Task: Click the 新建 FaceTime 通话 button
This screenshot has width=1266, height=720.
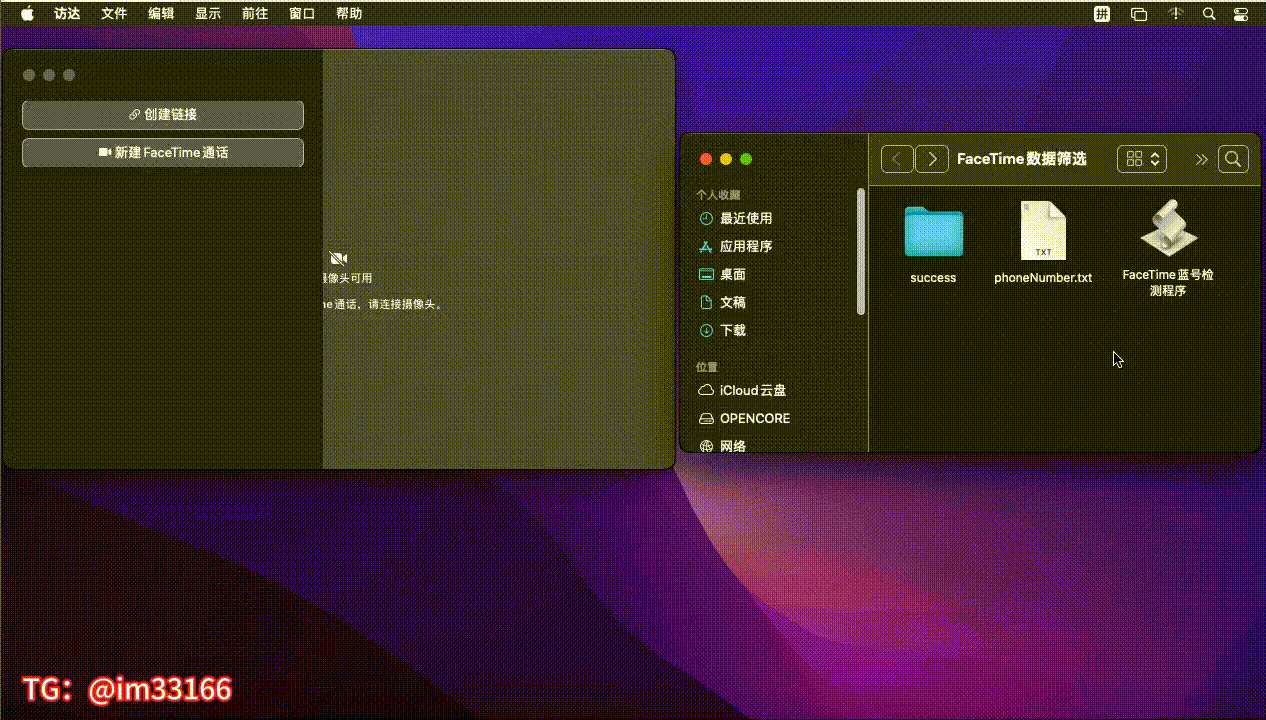Action: click(163, 153)
